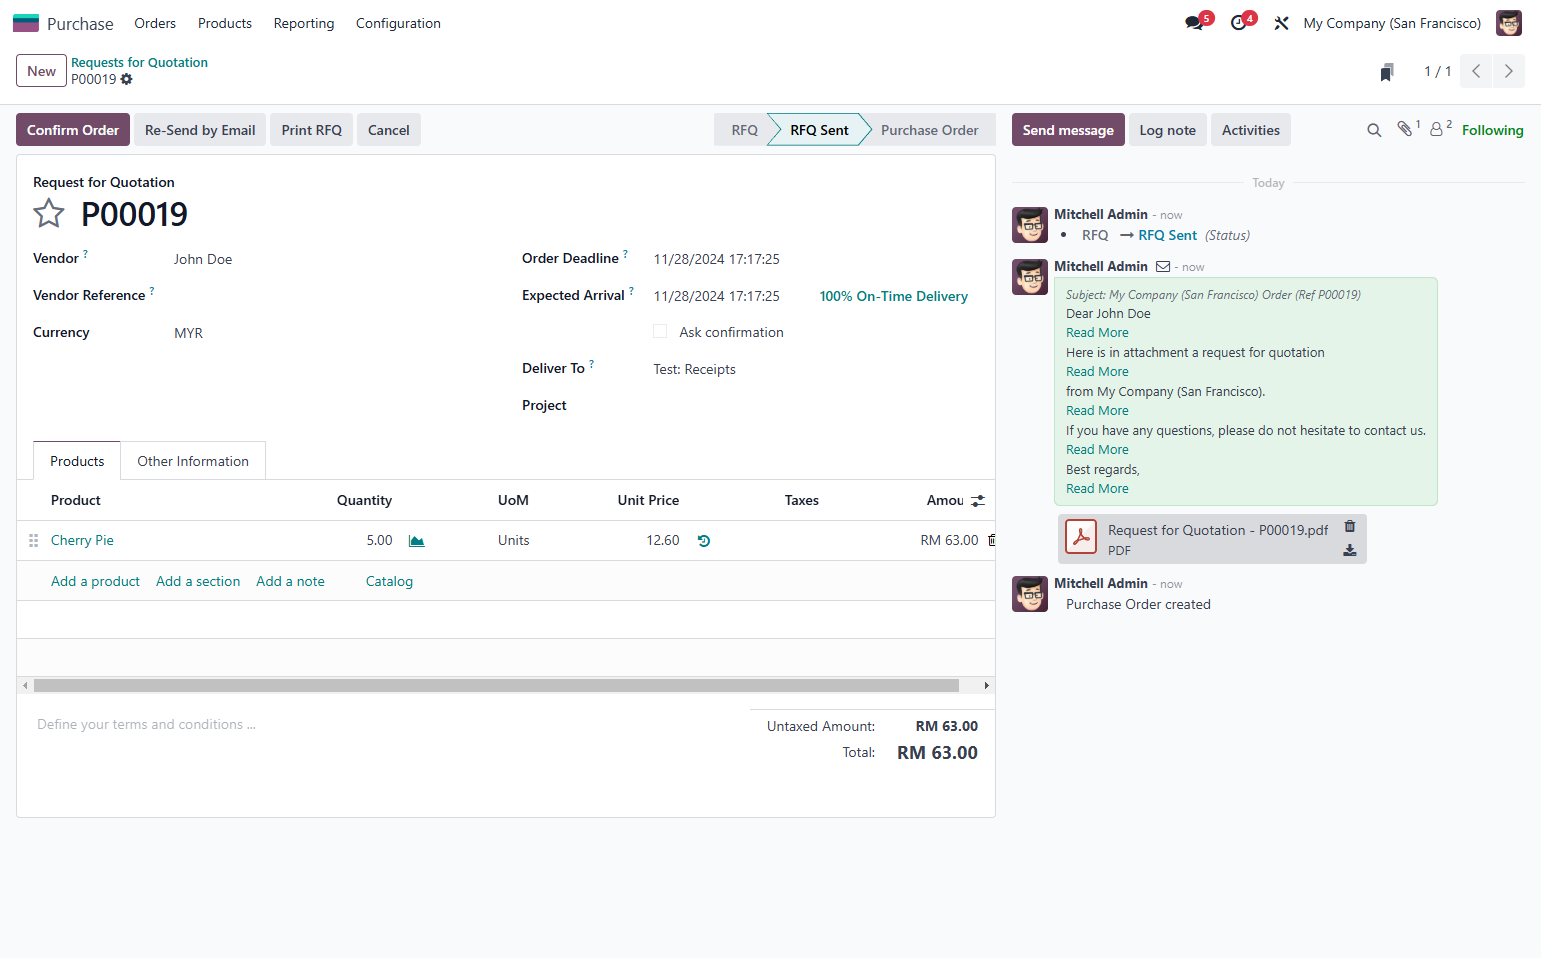Click Add a section
Image resolution: width=1541 pixels, height=958 pixels.
198,581
